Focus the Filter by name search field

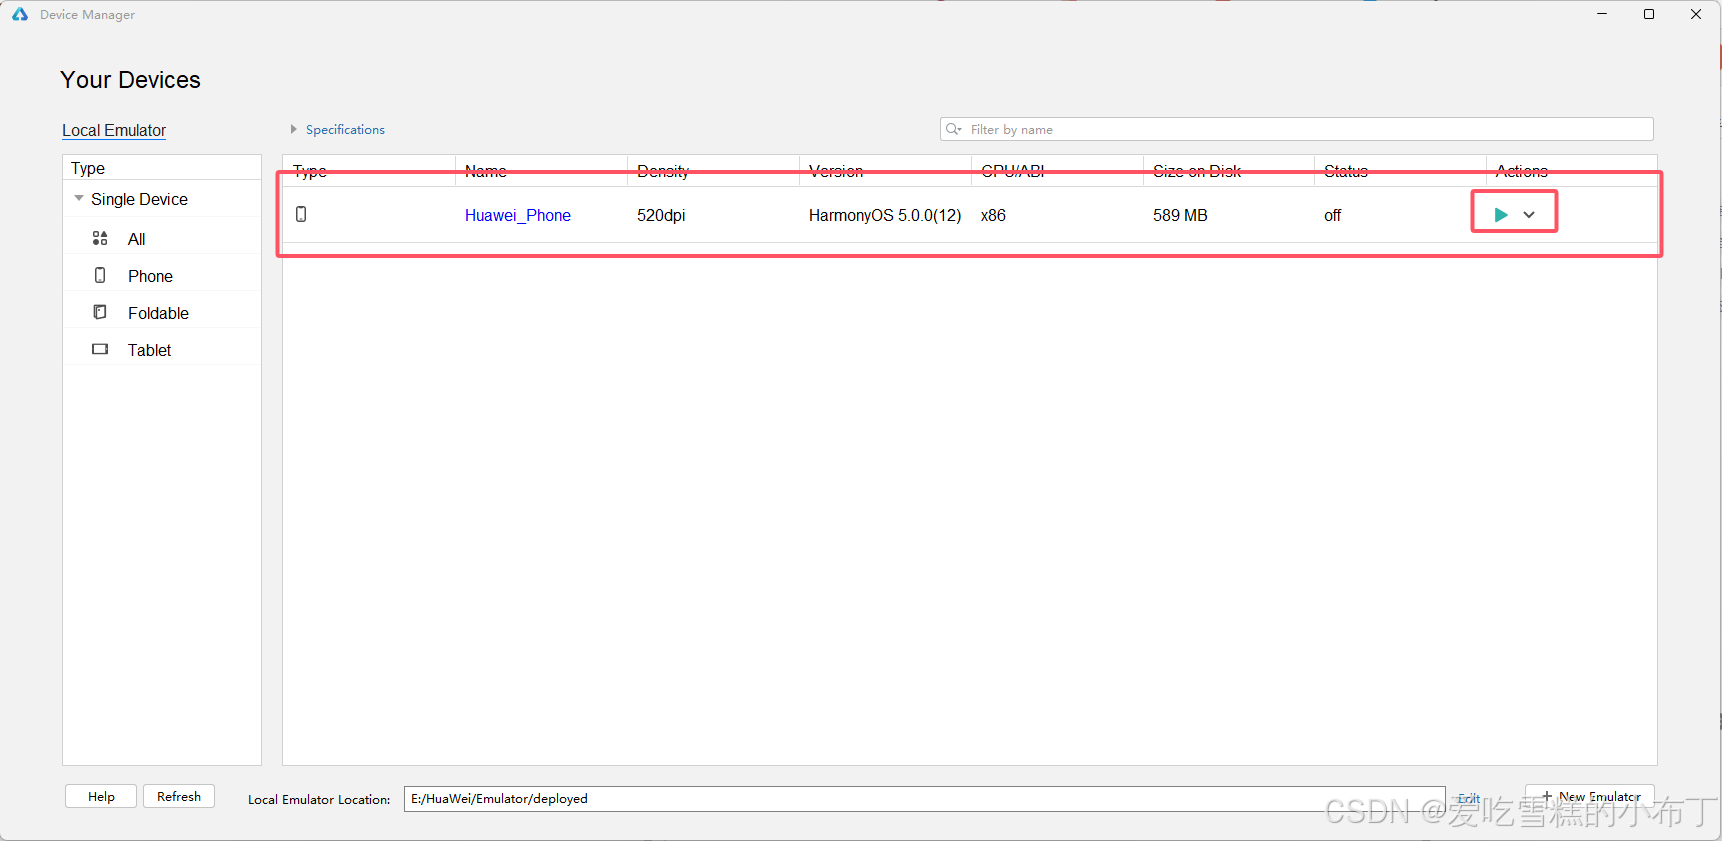point(1297,129)
